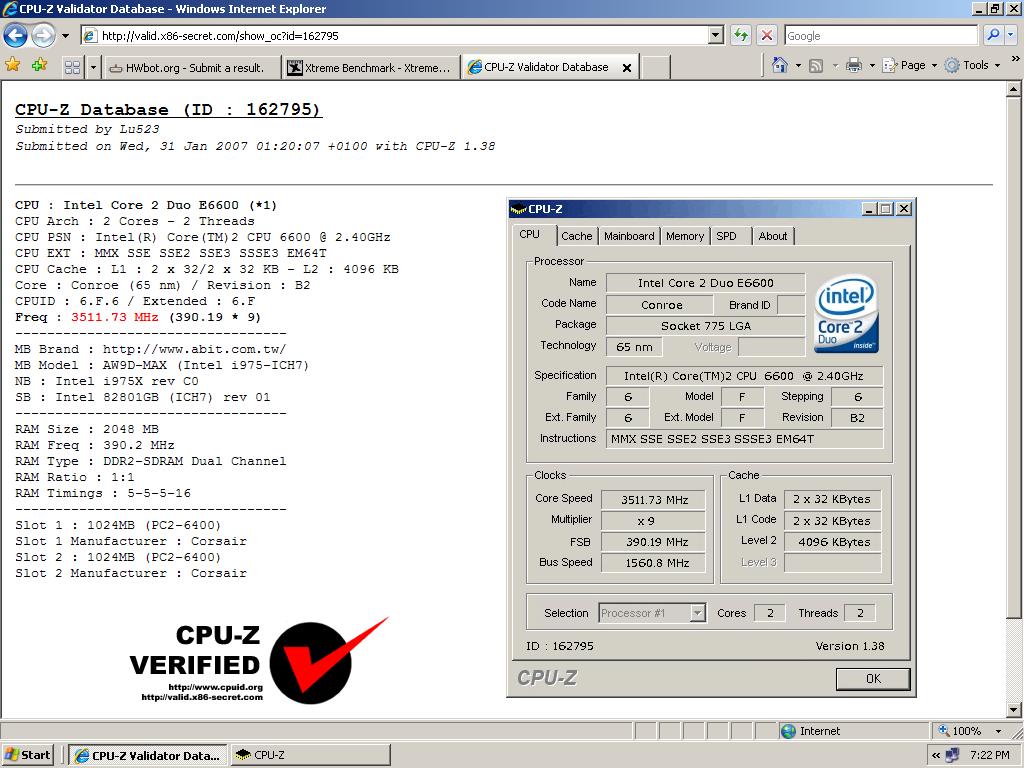
Task: Click the red 3511.73 MHz frequency text
Action: coord(114,317)
